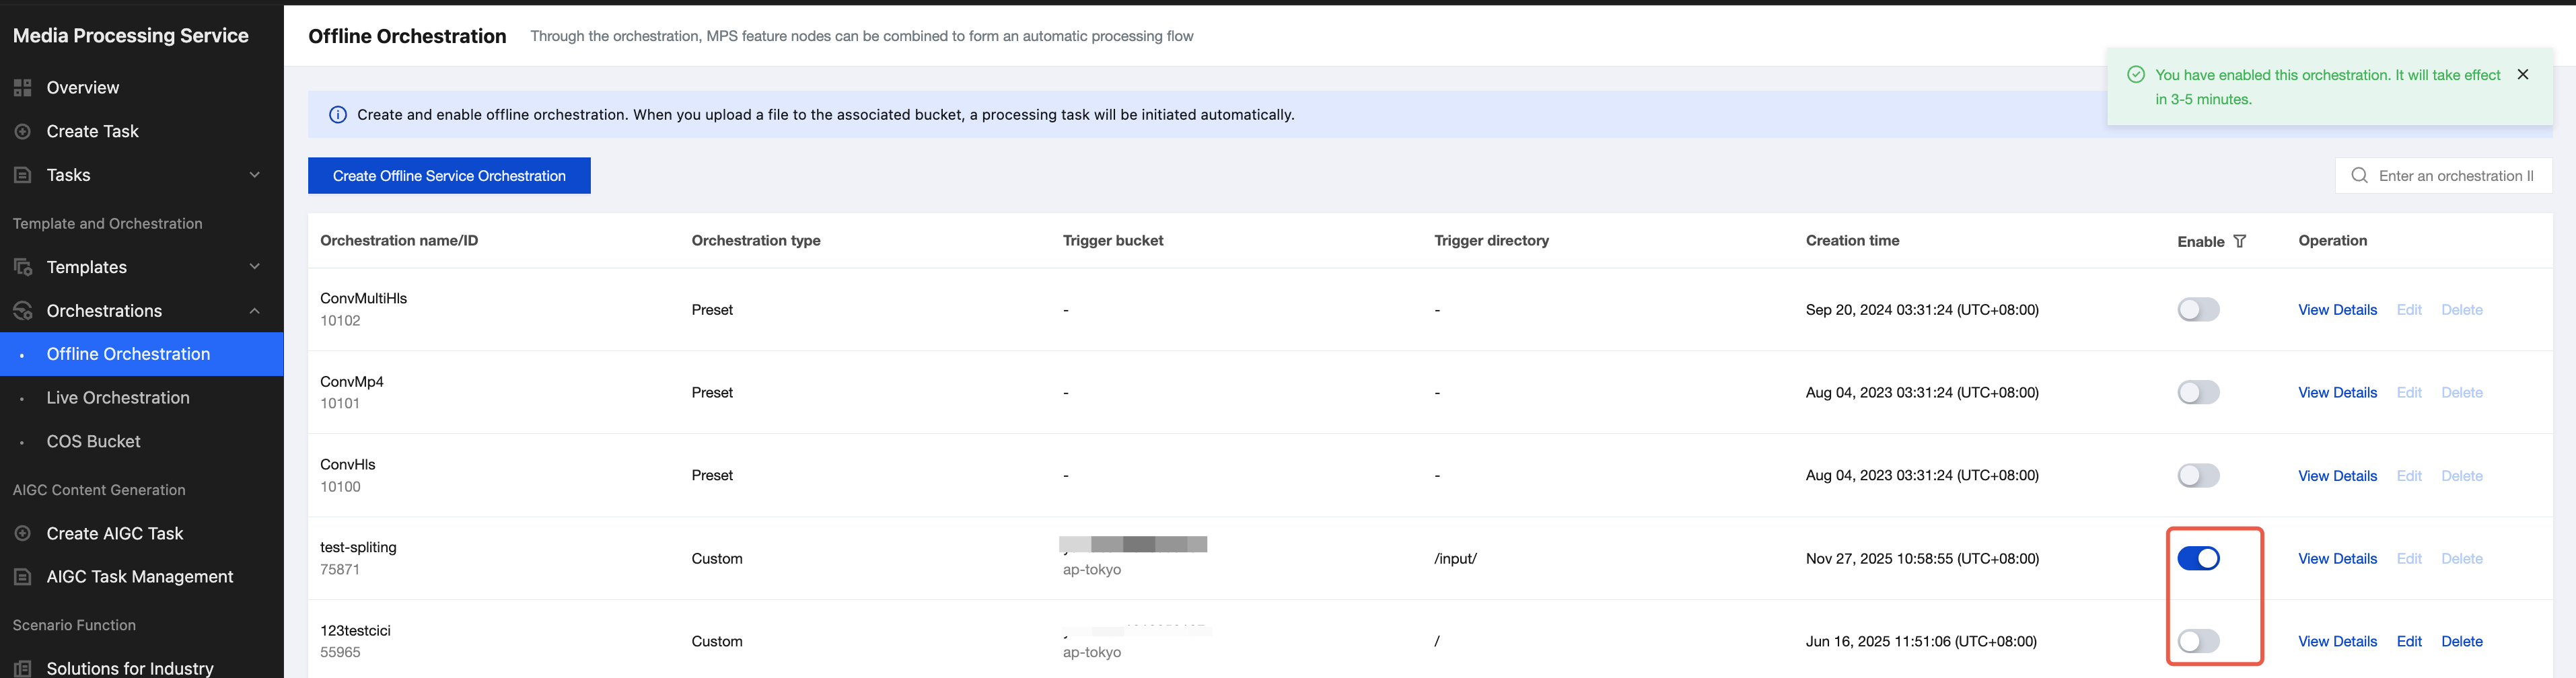Screen dimensions: 2576x678
Task: Enable the ConvMultiHls orchestration toggle
Action: tap(2197, 310)
